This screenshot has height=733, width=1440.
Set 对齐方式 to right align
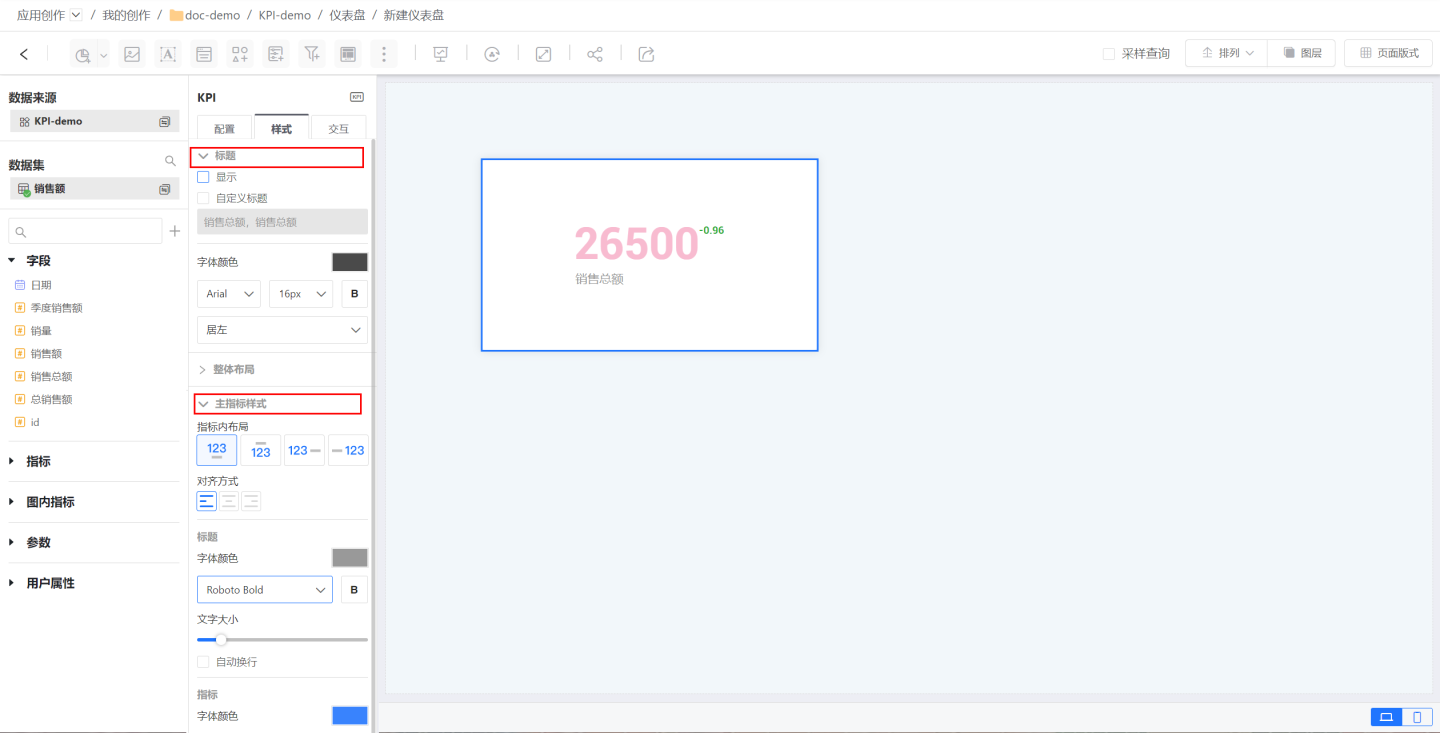(251, 501)
